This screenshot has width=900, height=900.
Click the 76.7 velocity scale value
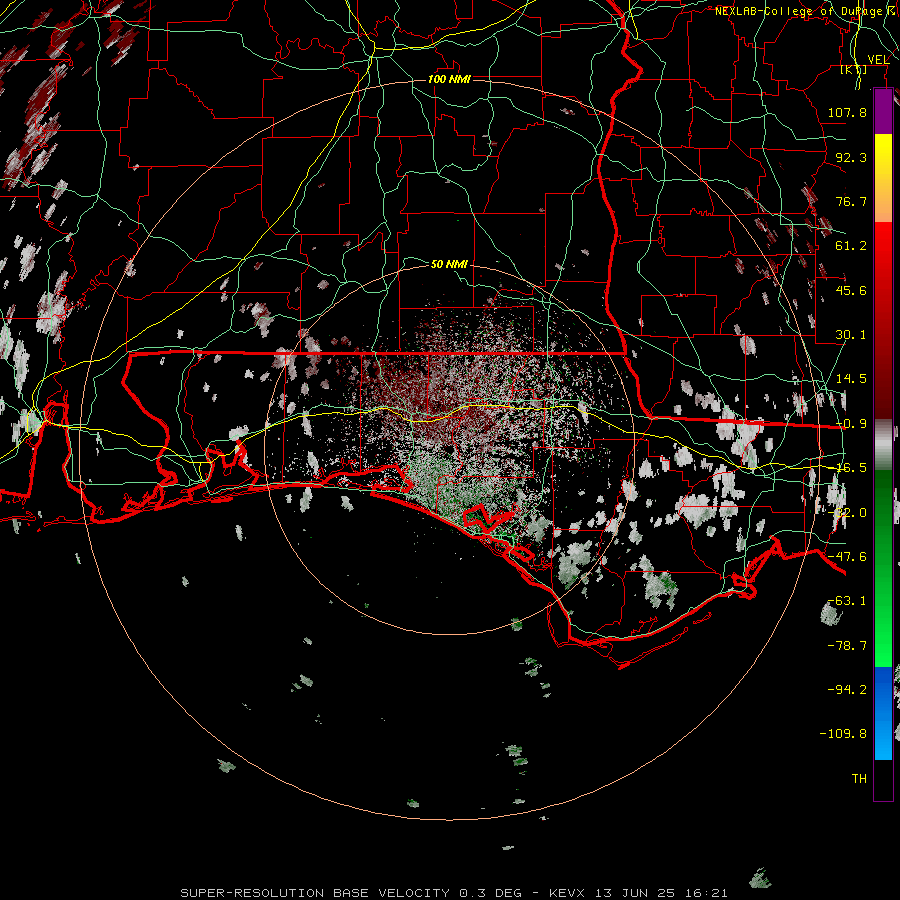tap(851, 201)
